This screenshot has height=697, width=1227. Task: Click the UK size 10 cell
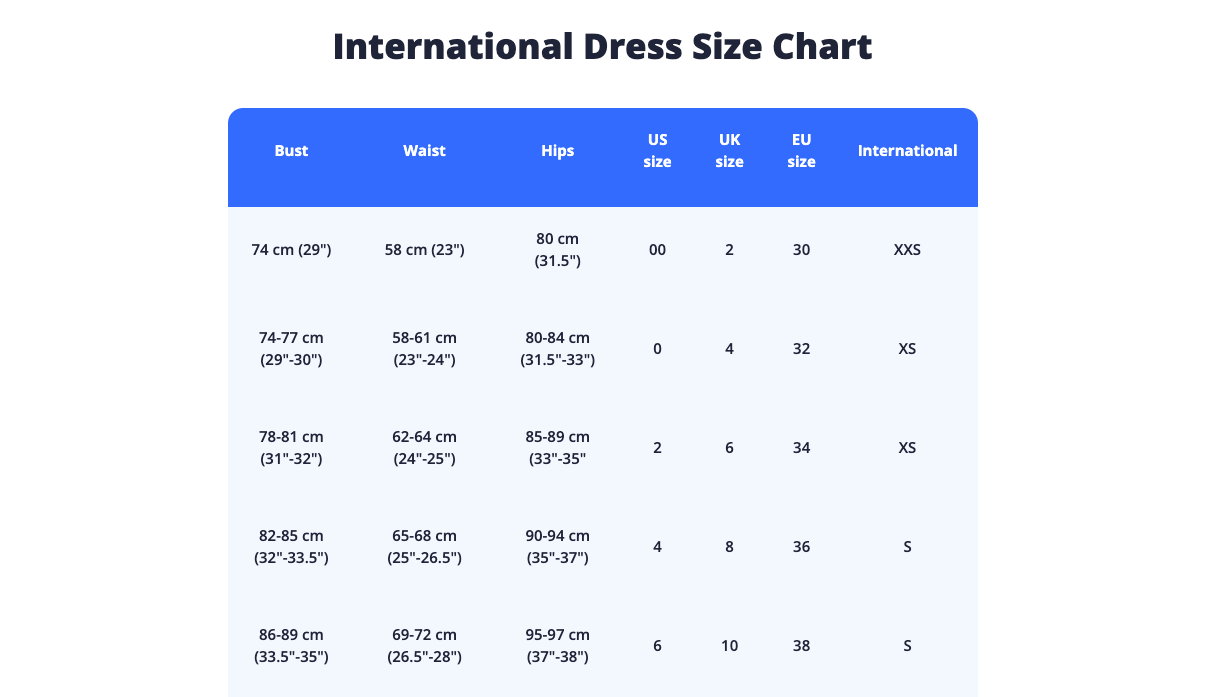[729, 646]
